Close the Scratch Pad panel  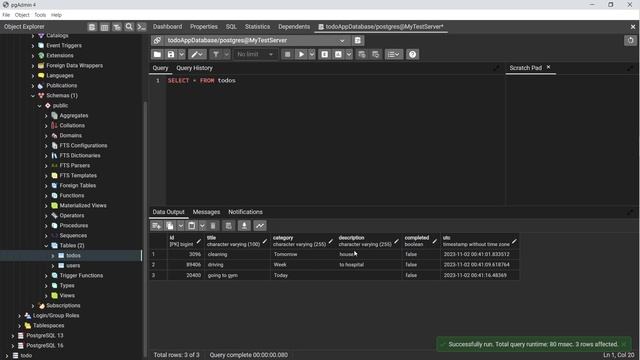coord(549,67)
